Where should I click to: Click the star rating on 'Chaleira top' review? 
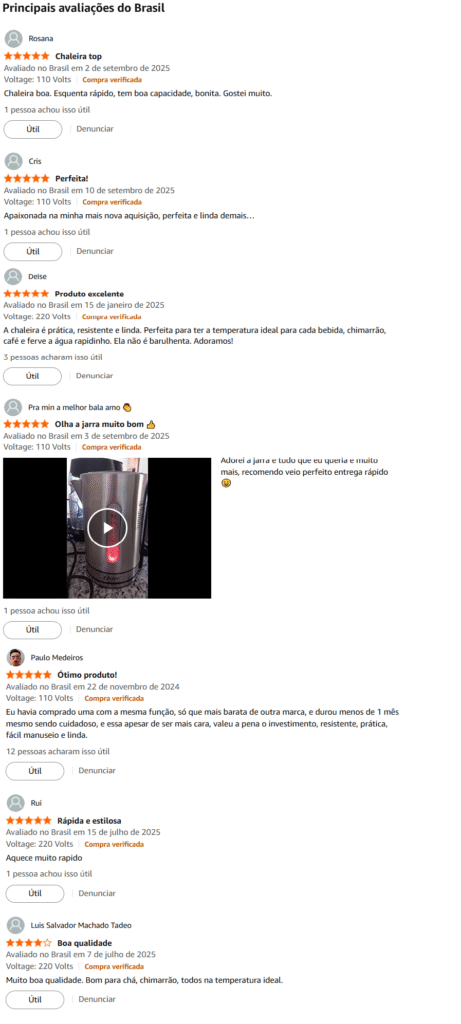click(x=27, y=56)
